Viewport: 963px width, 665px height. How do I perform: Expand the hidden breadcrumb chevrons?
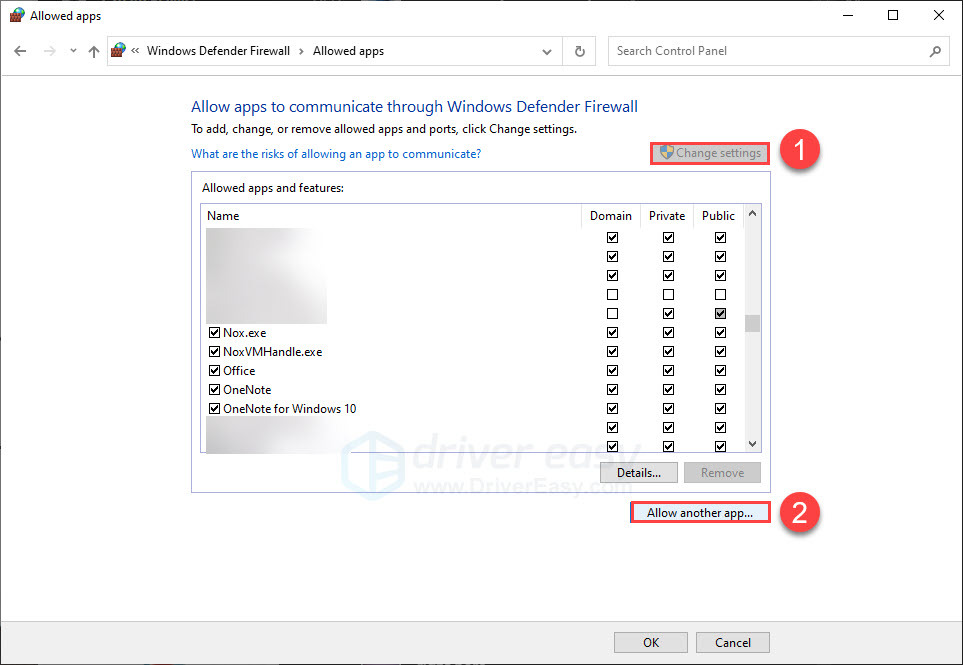[x=135, y=51]
